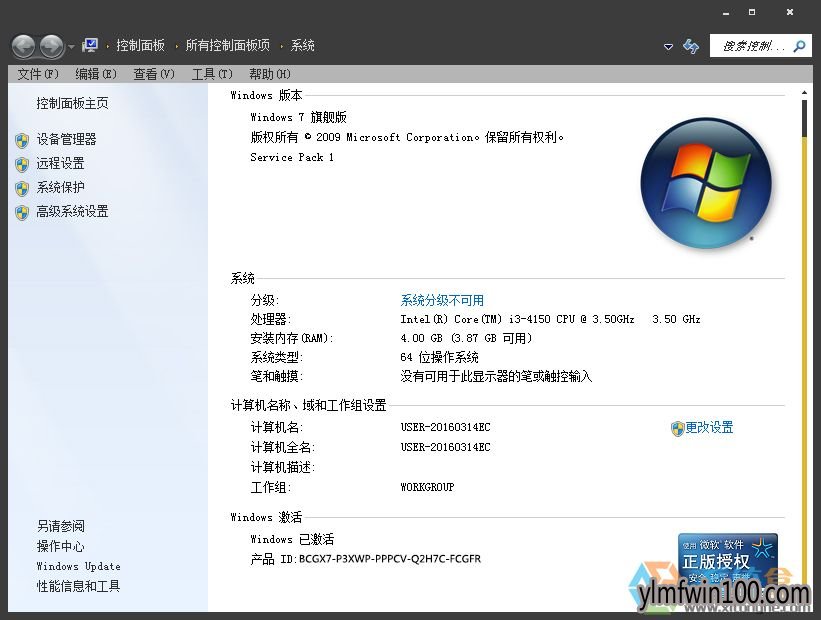Click the computer icon in address bar
The width and height of the screenshot is (821, 620).
click(x=90, y=45)
